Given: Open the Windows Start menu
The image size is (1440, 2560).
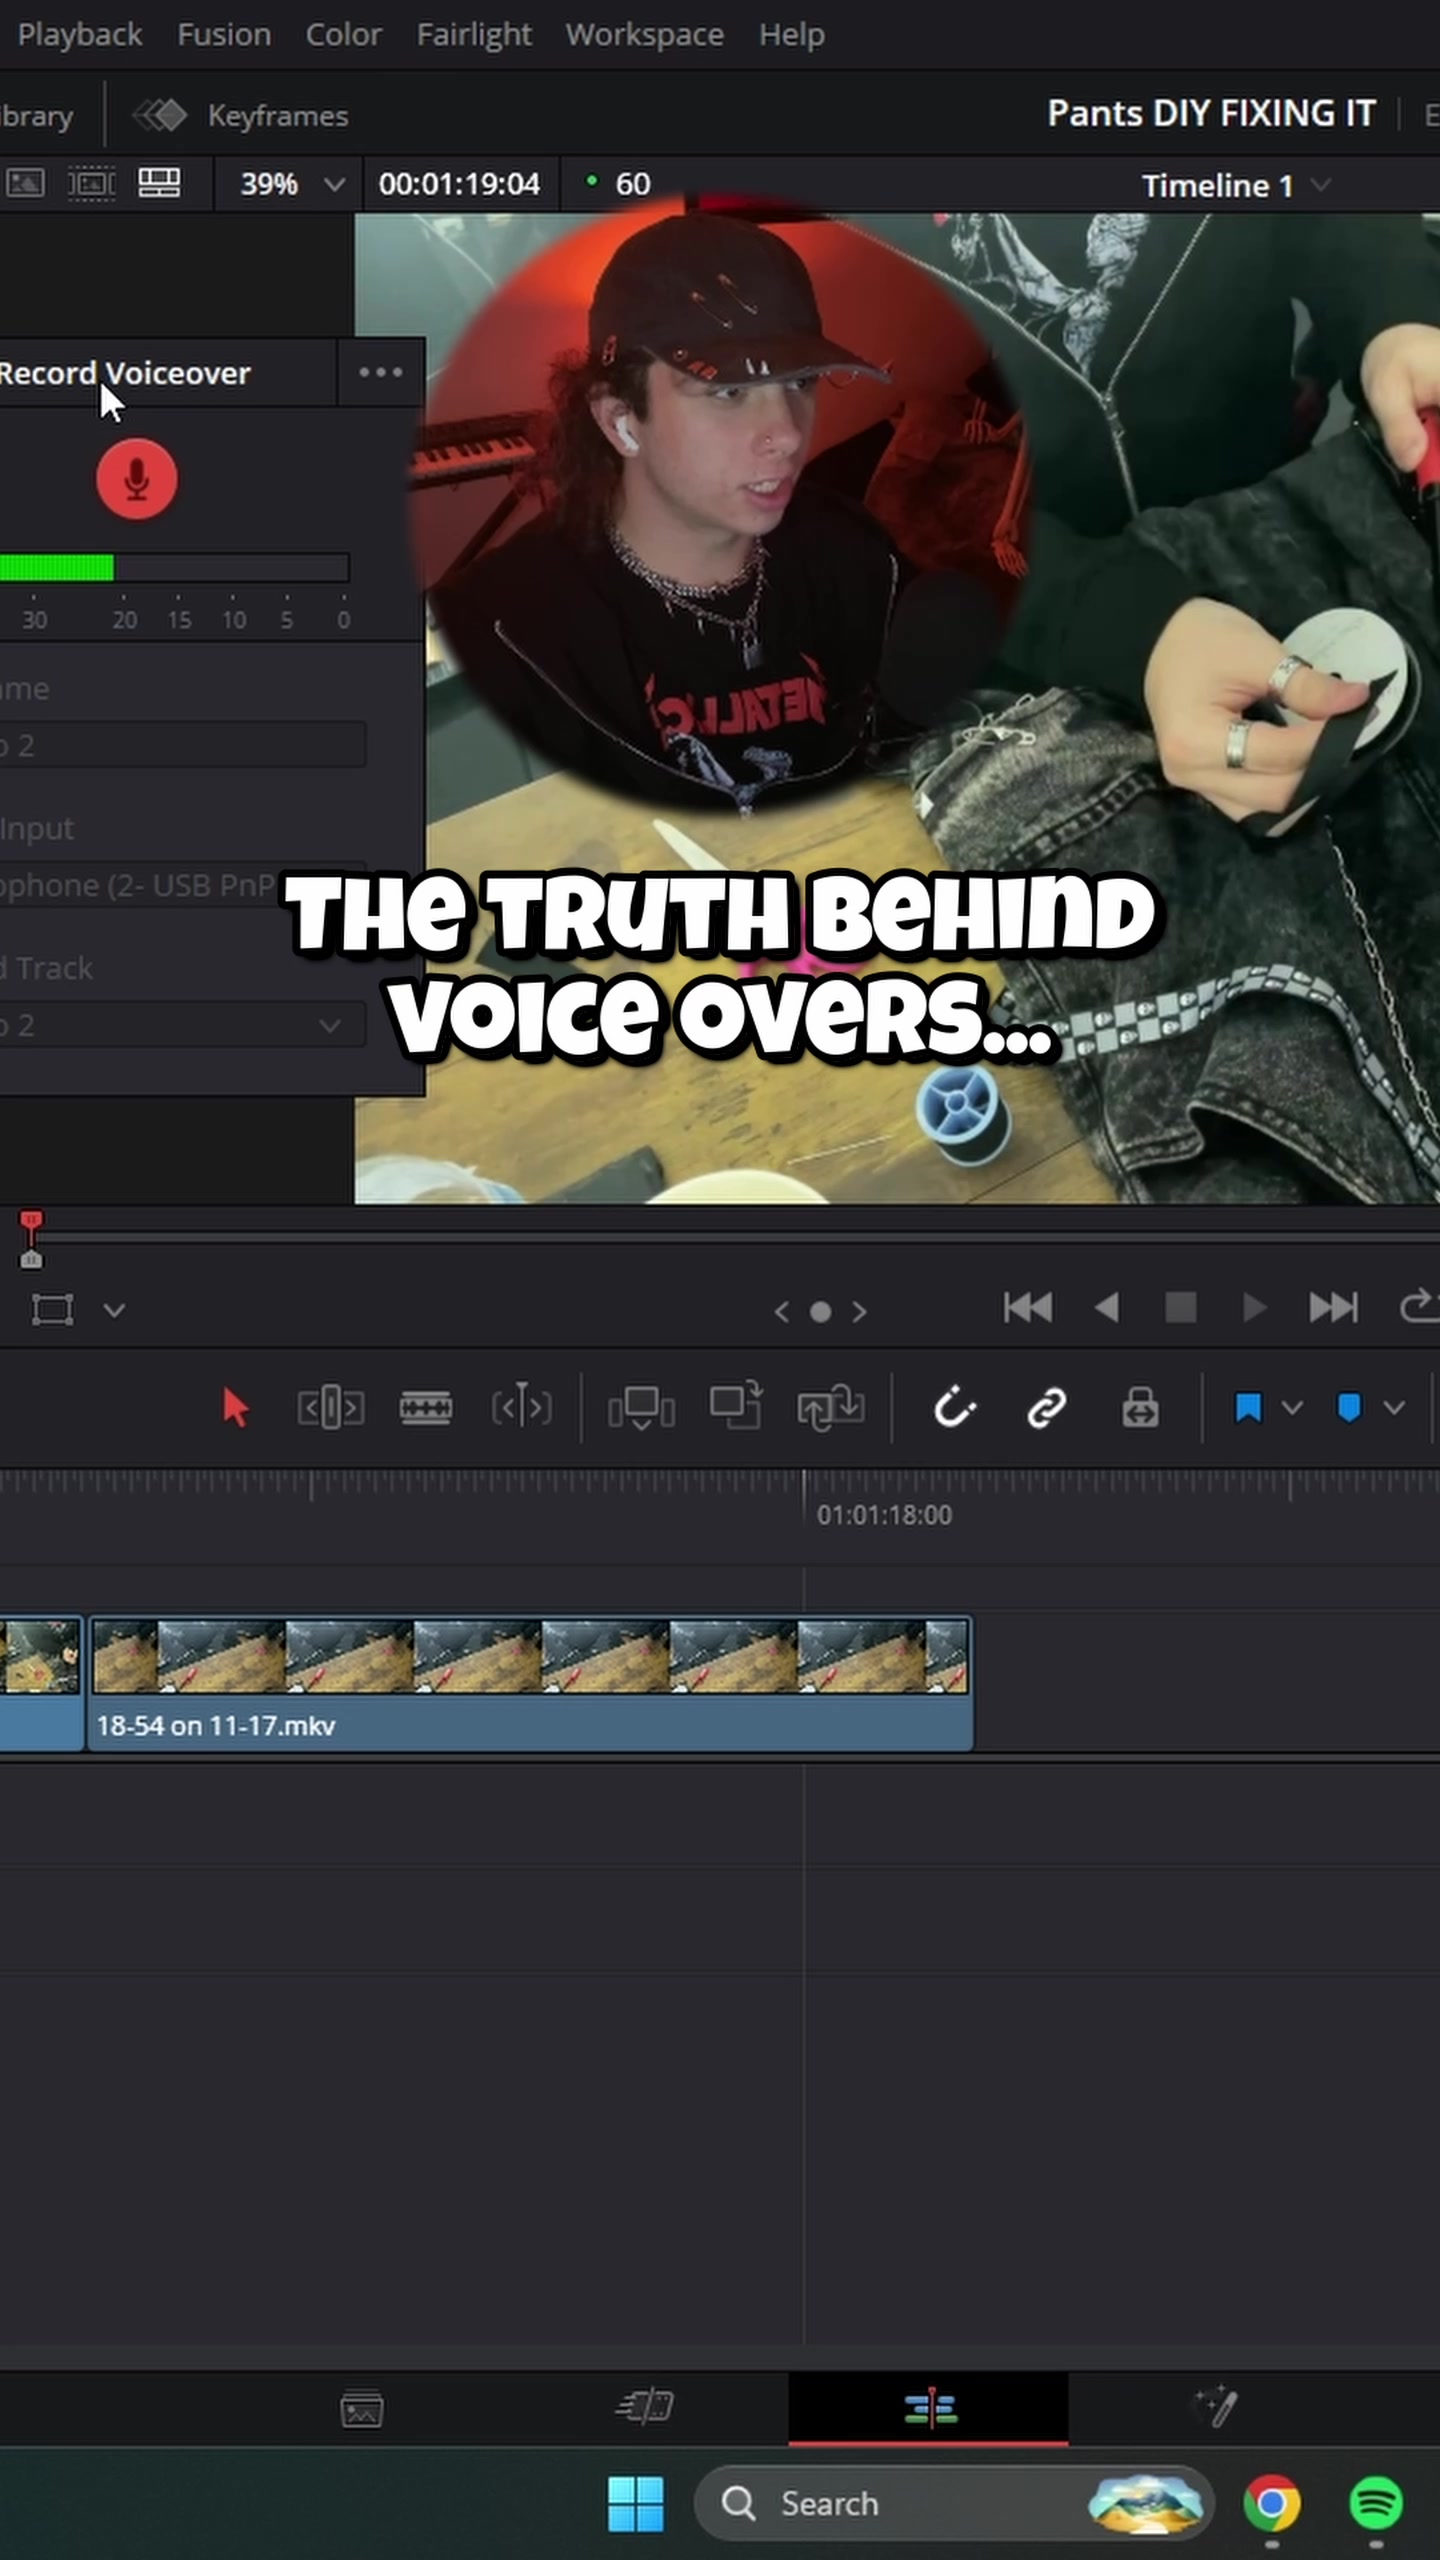Looking at the screenshot, I should tap(636, 2504).
